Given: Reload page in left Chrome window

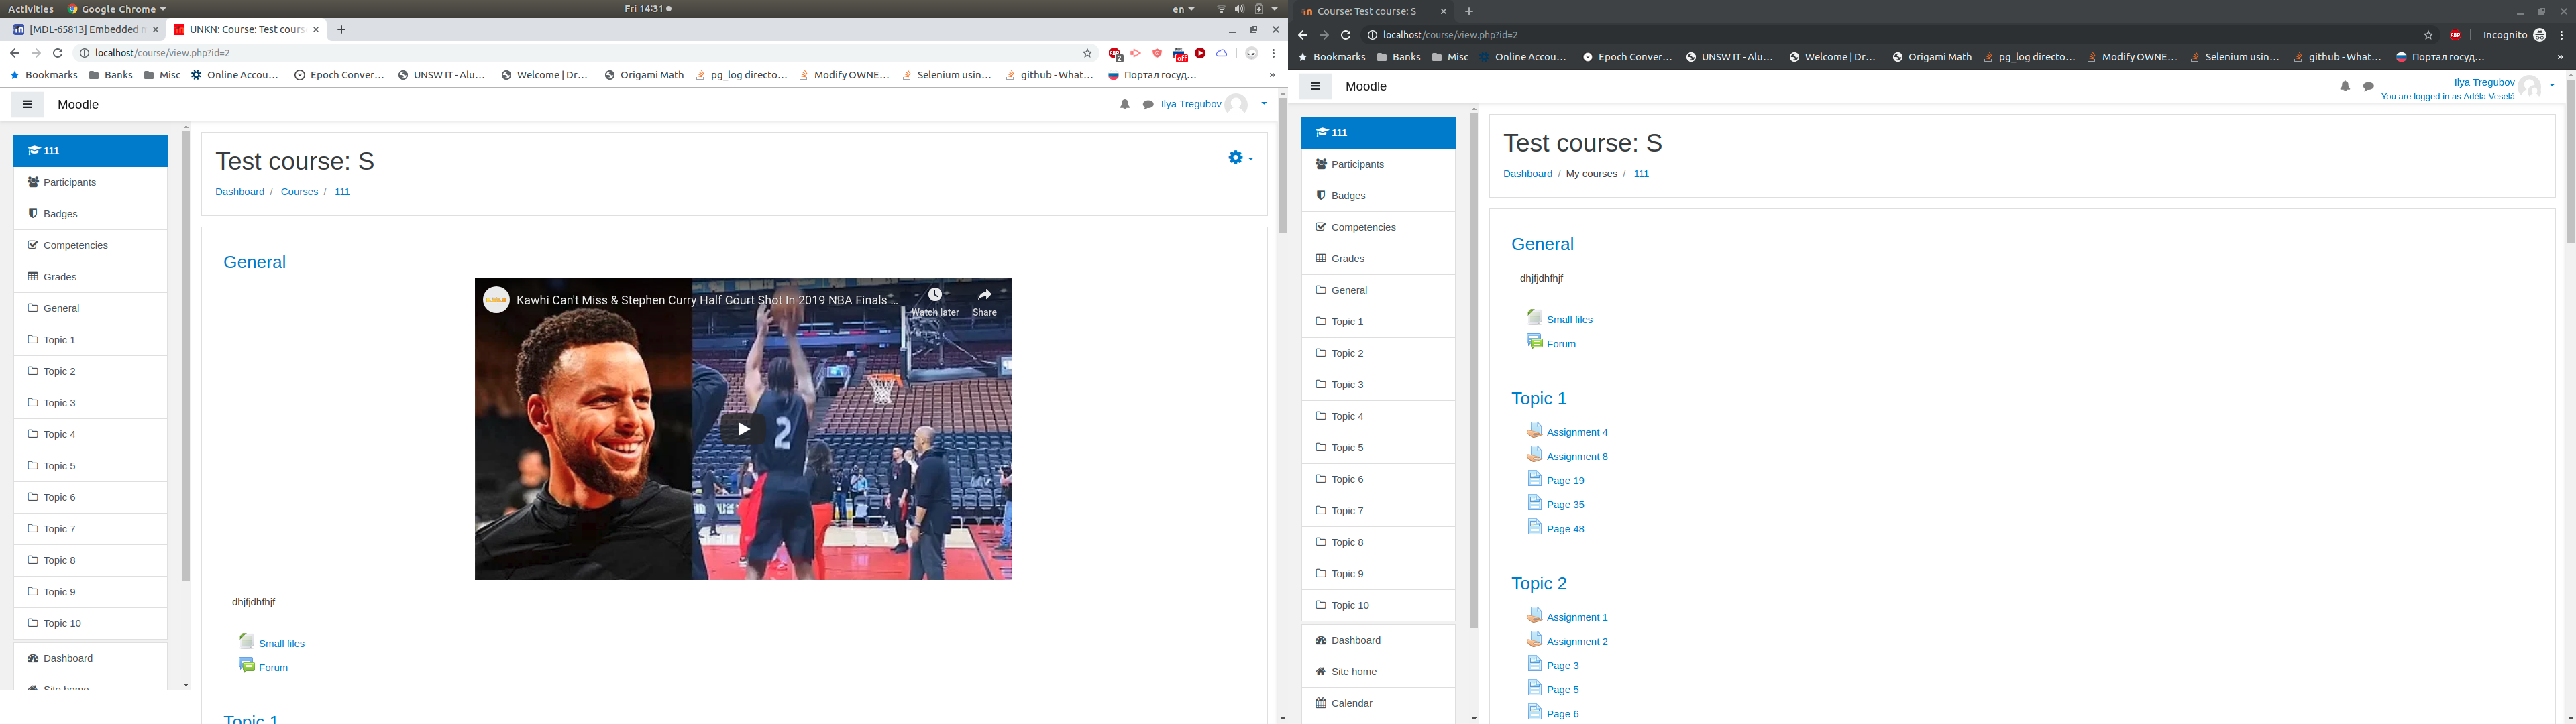Looking at the screenshot, I should [x=58, y=53].
